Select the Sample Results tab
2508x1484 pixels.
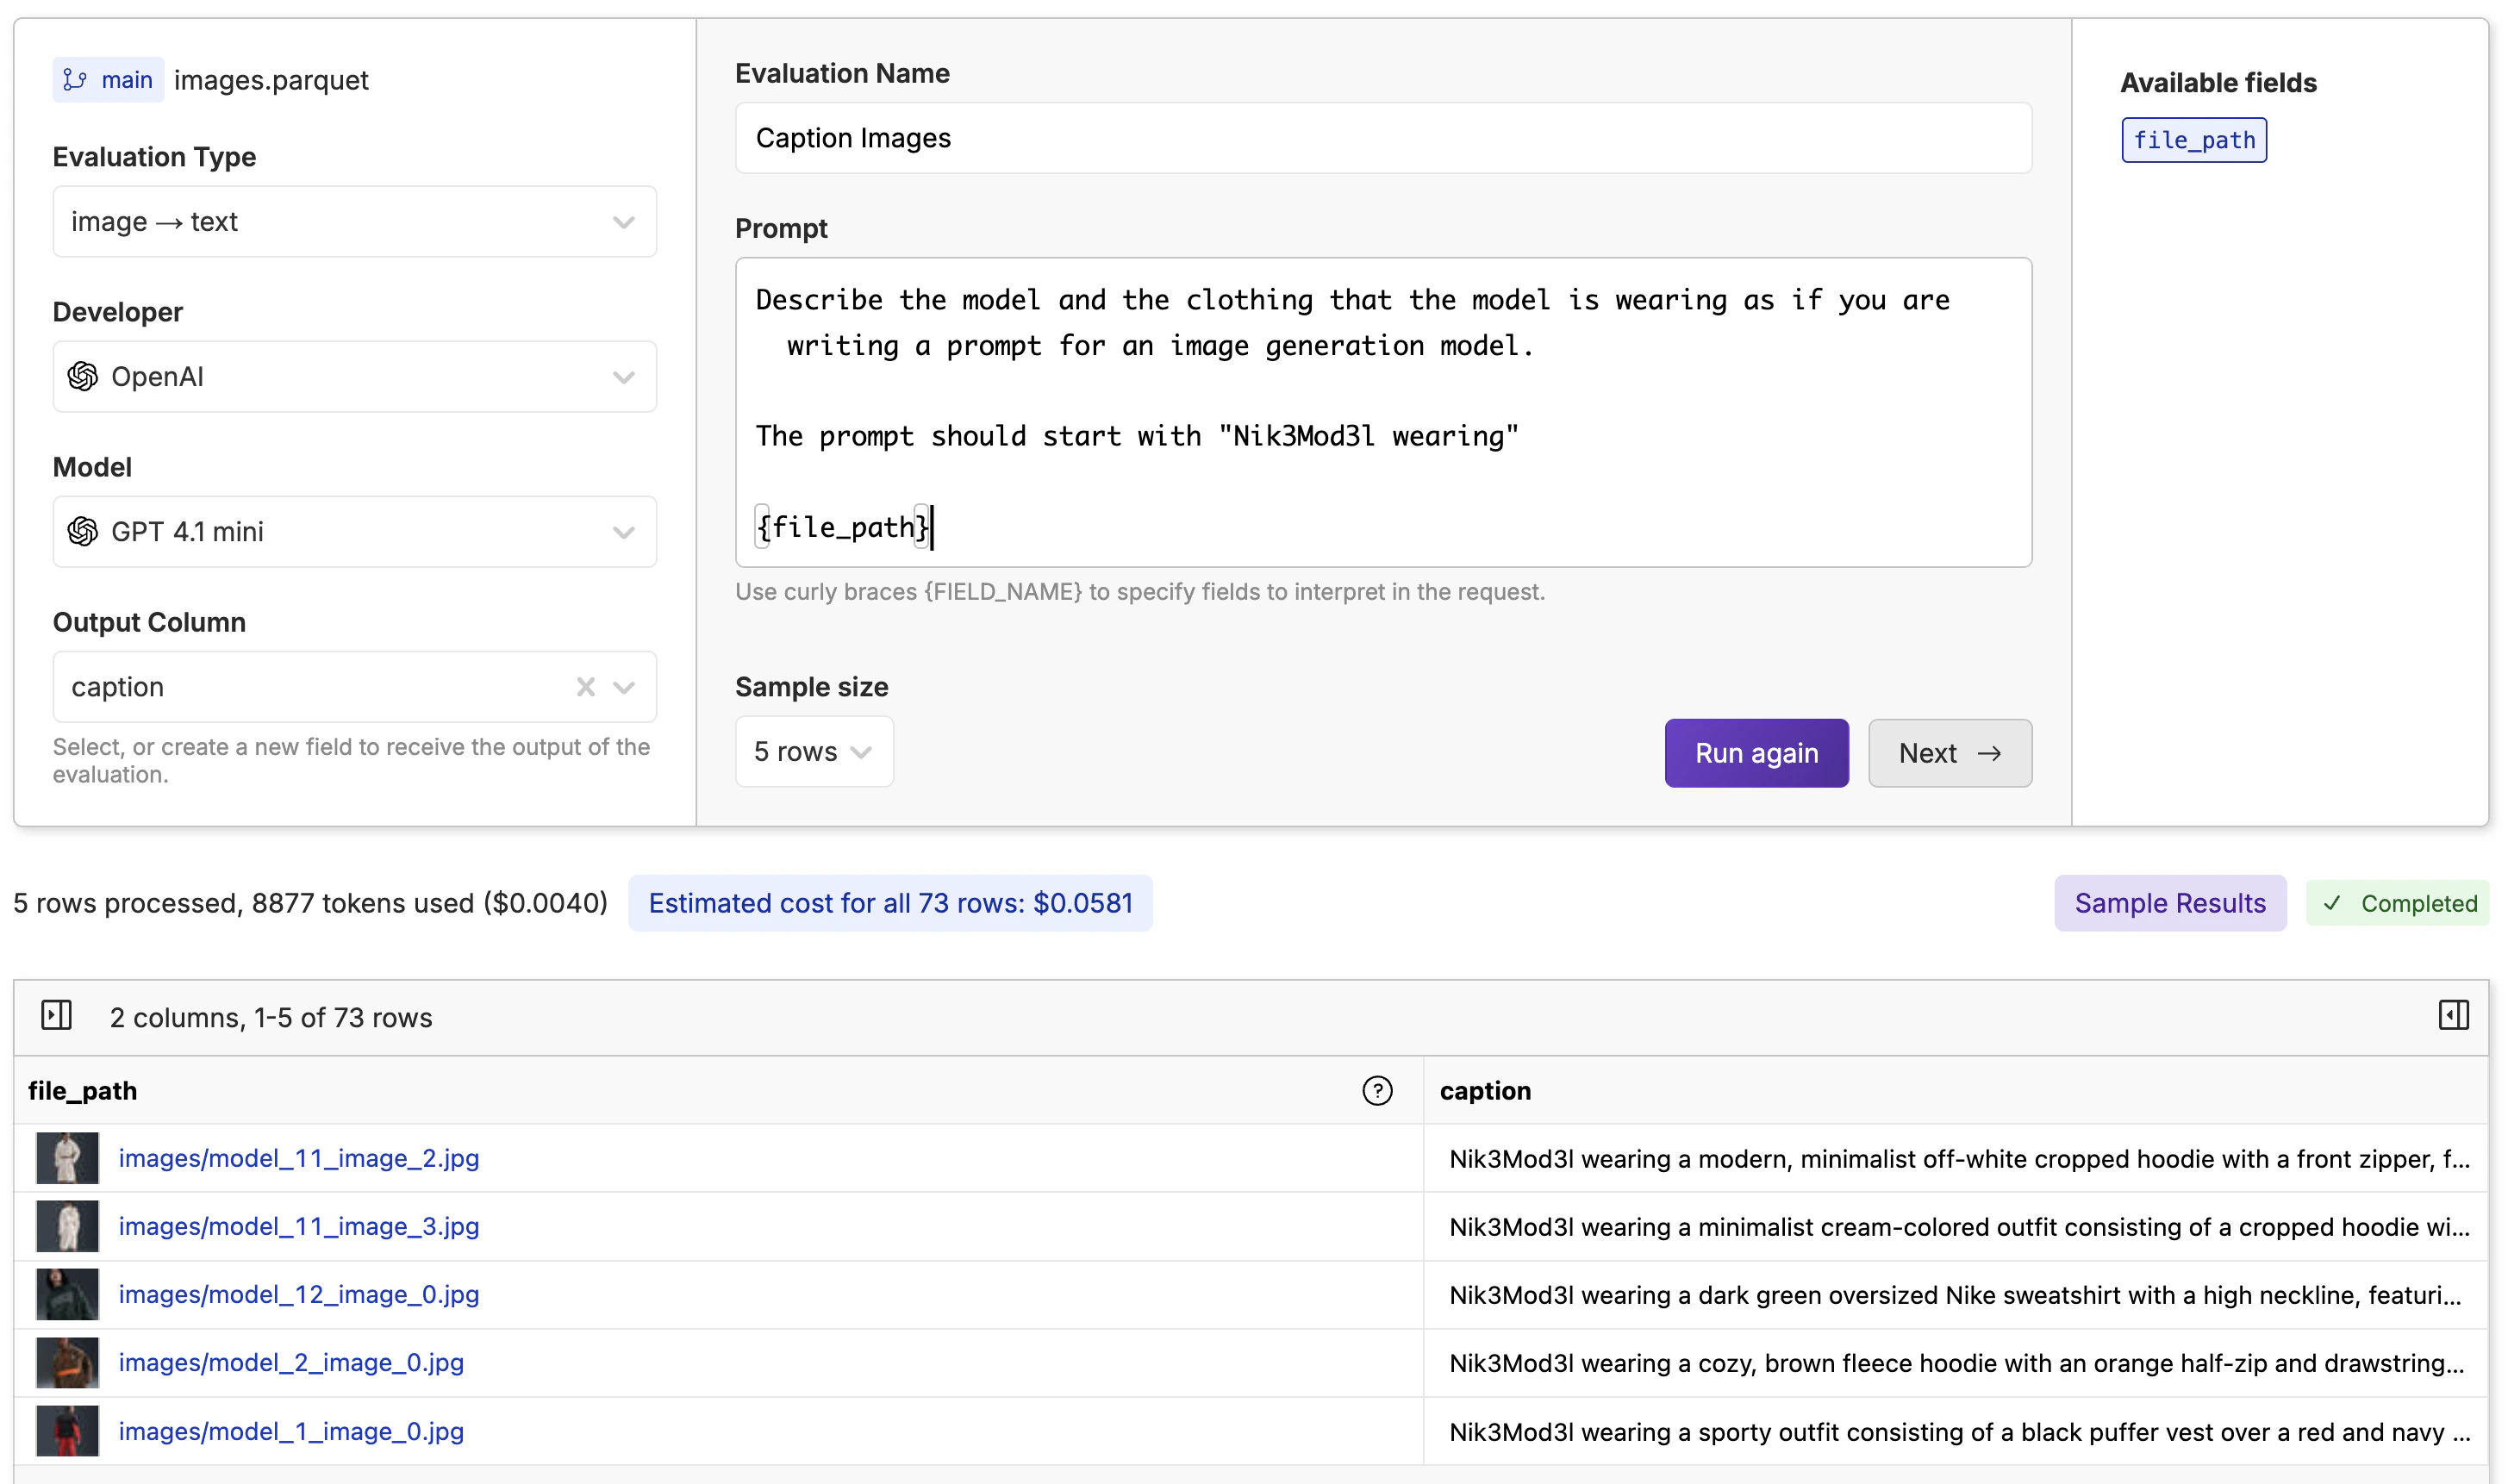[x=2169, y=904]
